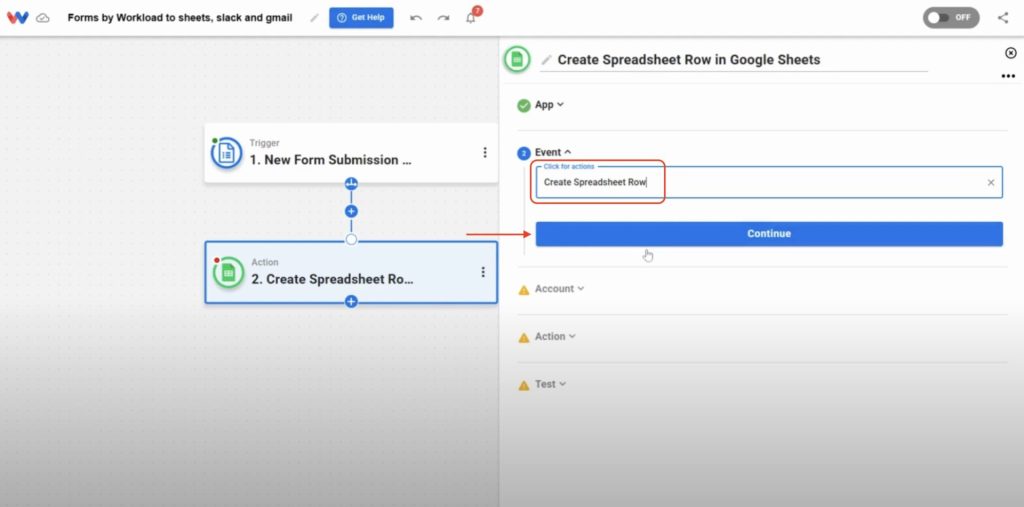Open the Get Help button
The width and height of the screenshot is (1024, 507).
(x=361, y=18)
